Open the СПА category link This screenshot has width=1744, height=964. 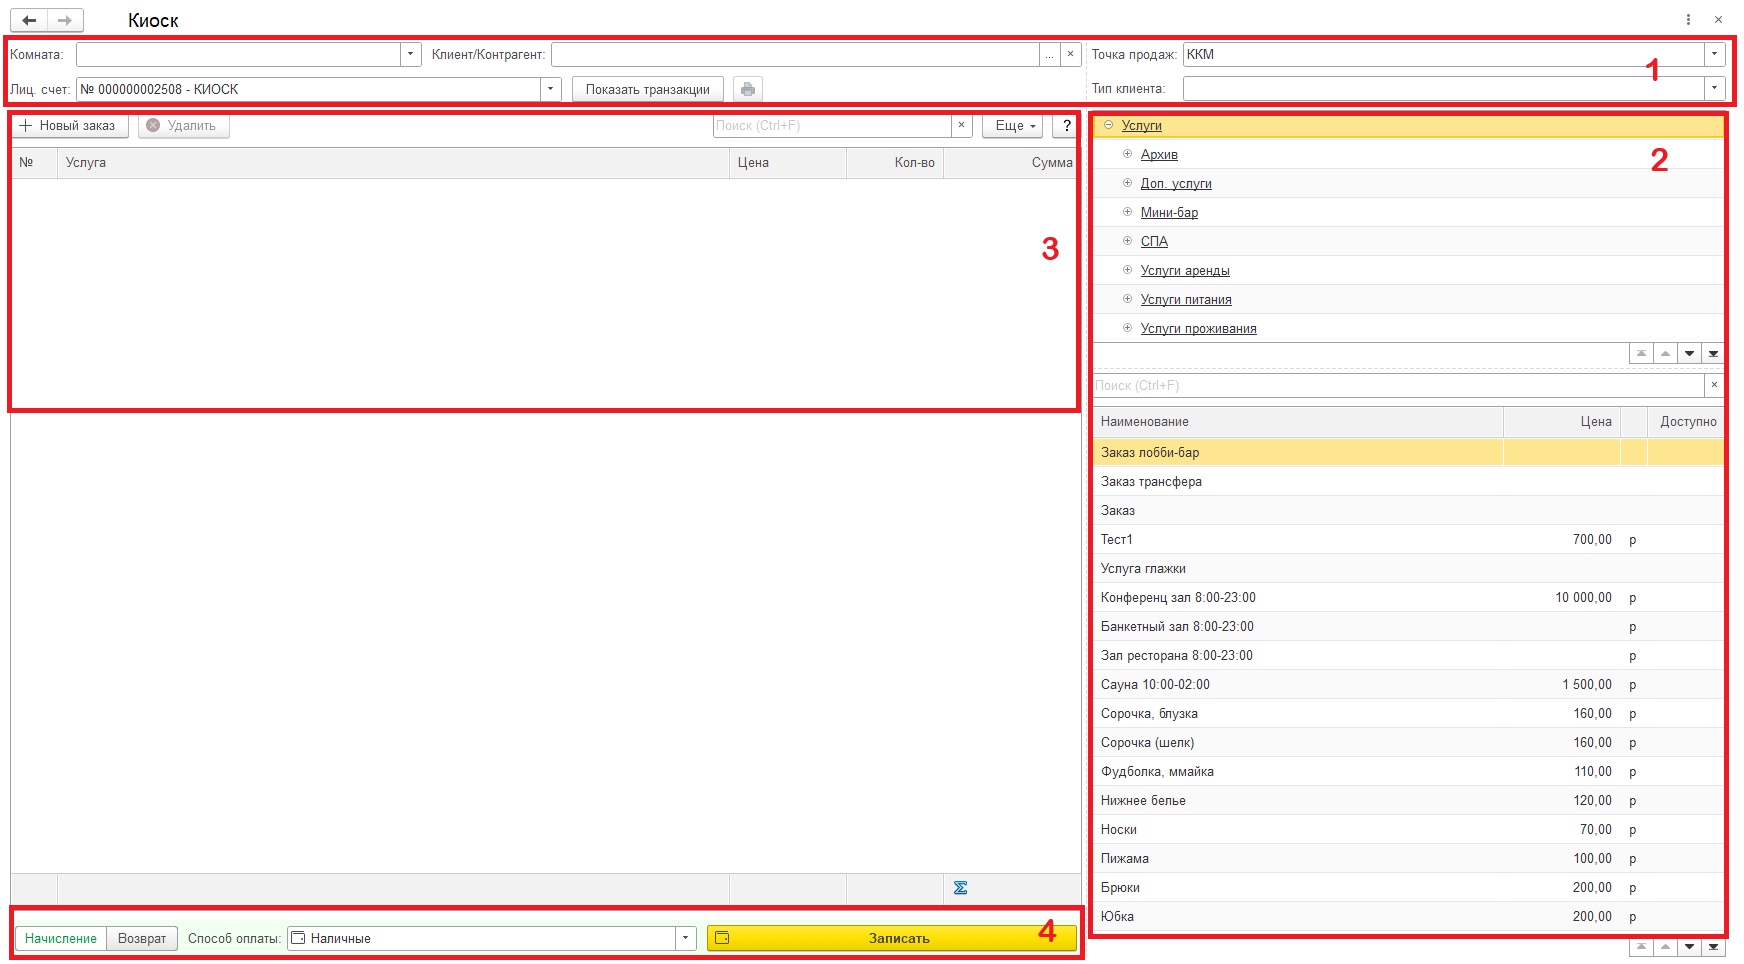1154,241
